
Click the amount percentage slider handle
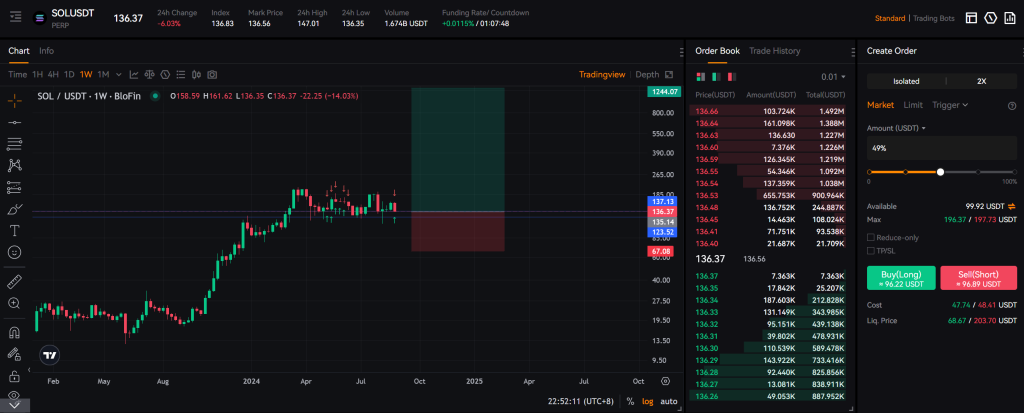tap(940, 172)
